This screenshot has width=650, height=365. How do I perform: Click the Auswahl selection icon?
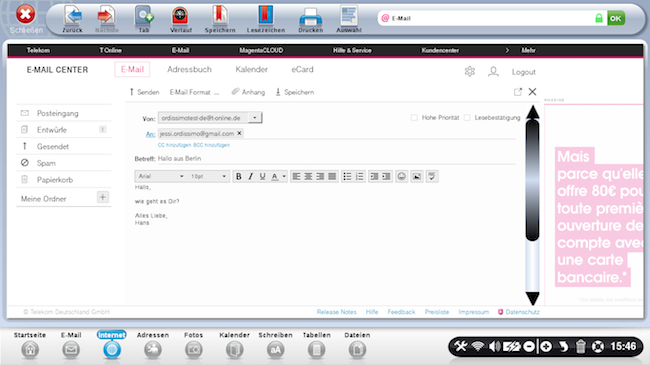[x=349, y=16]
